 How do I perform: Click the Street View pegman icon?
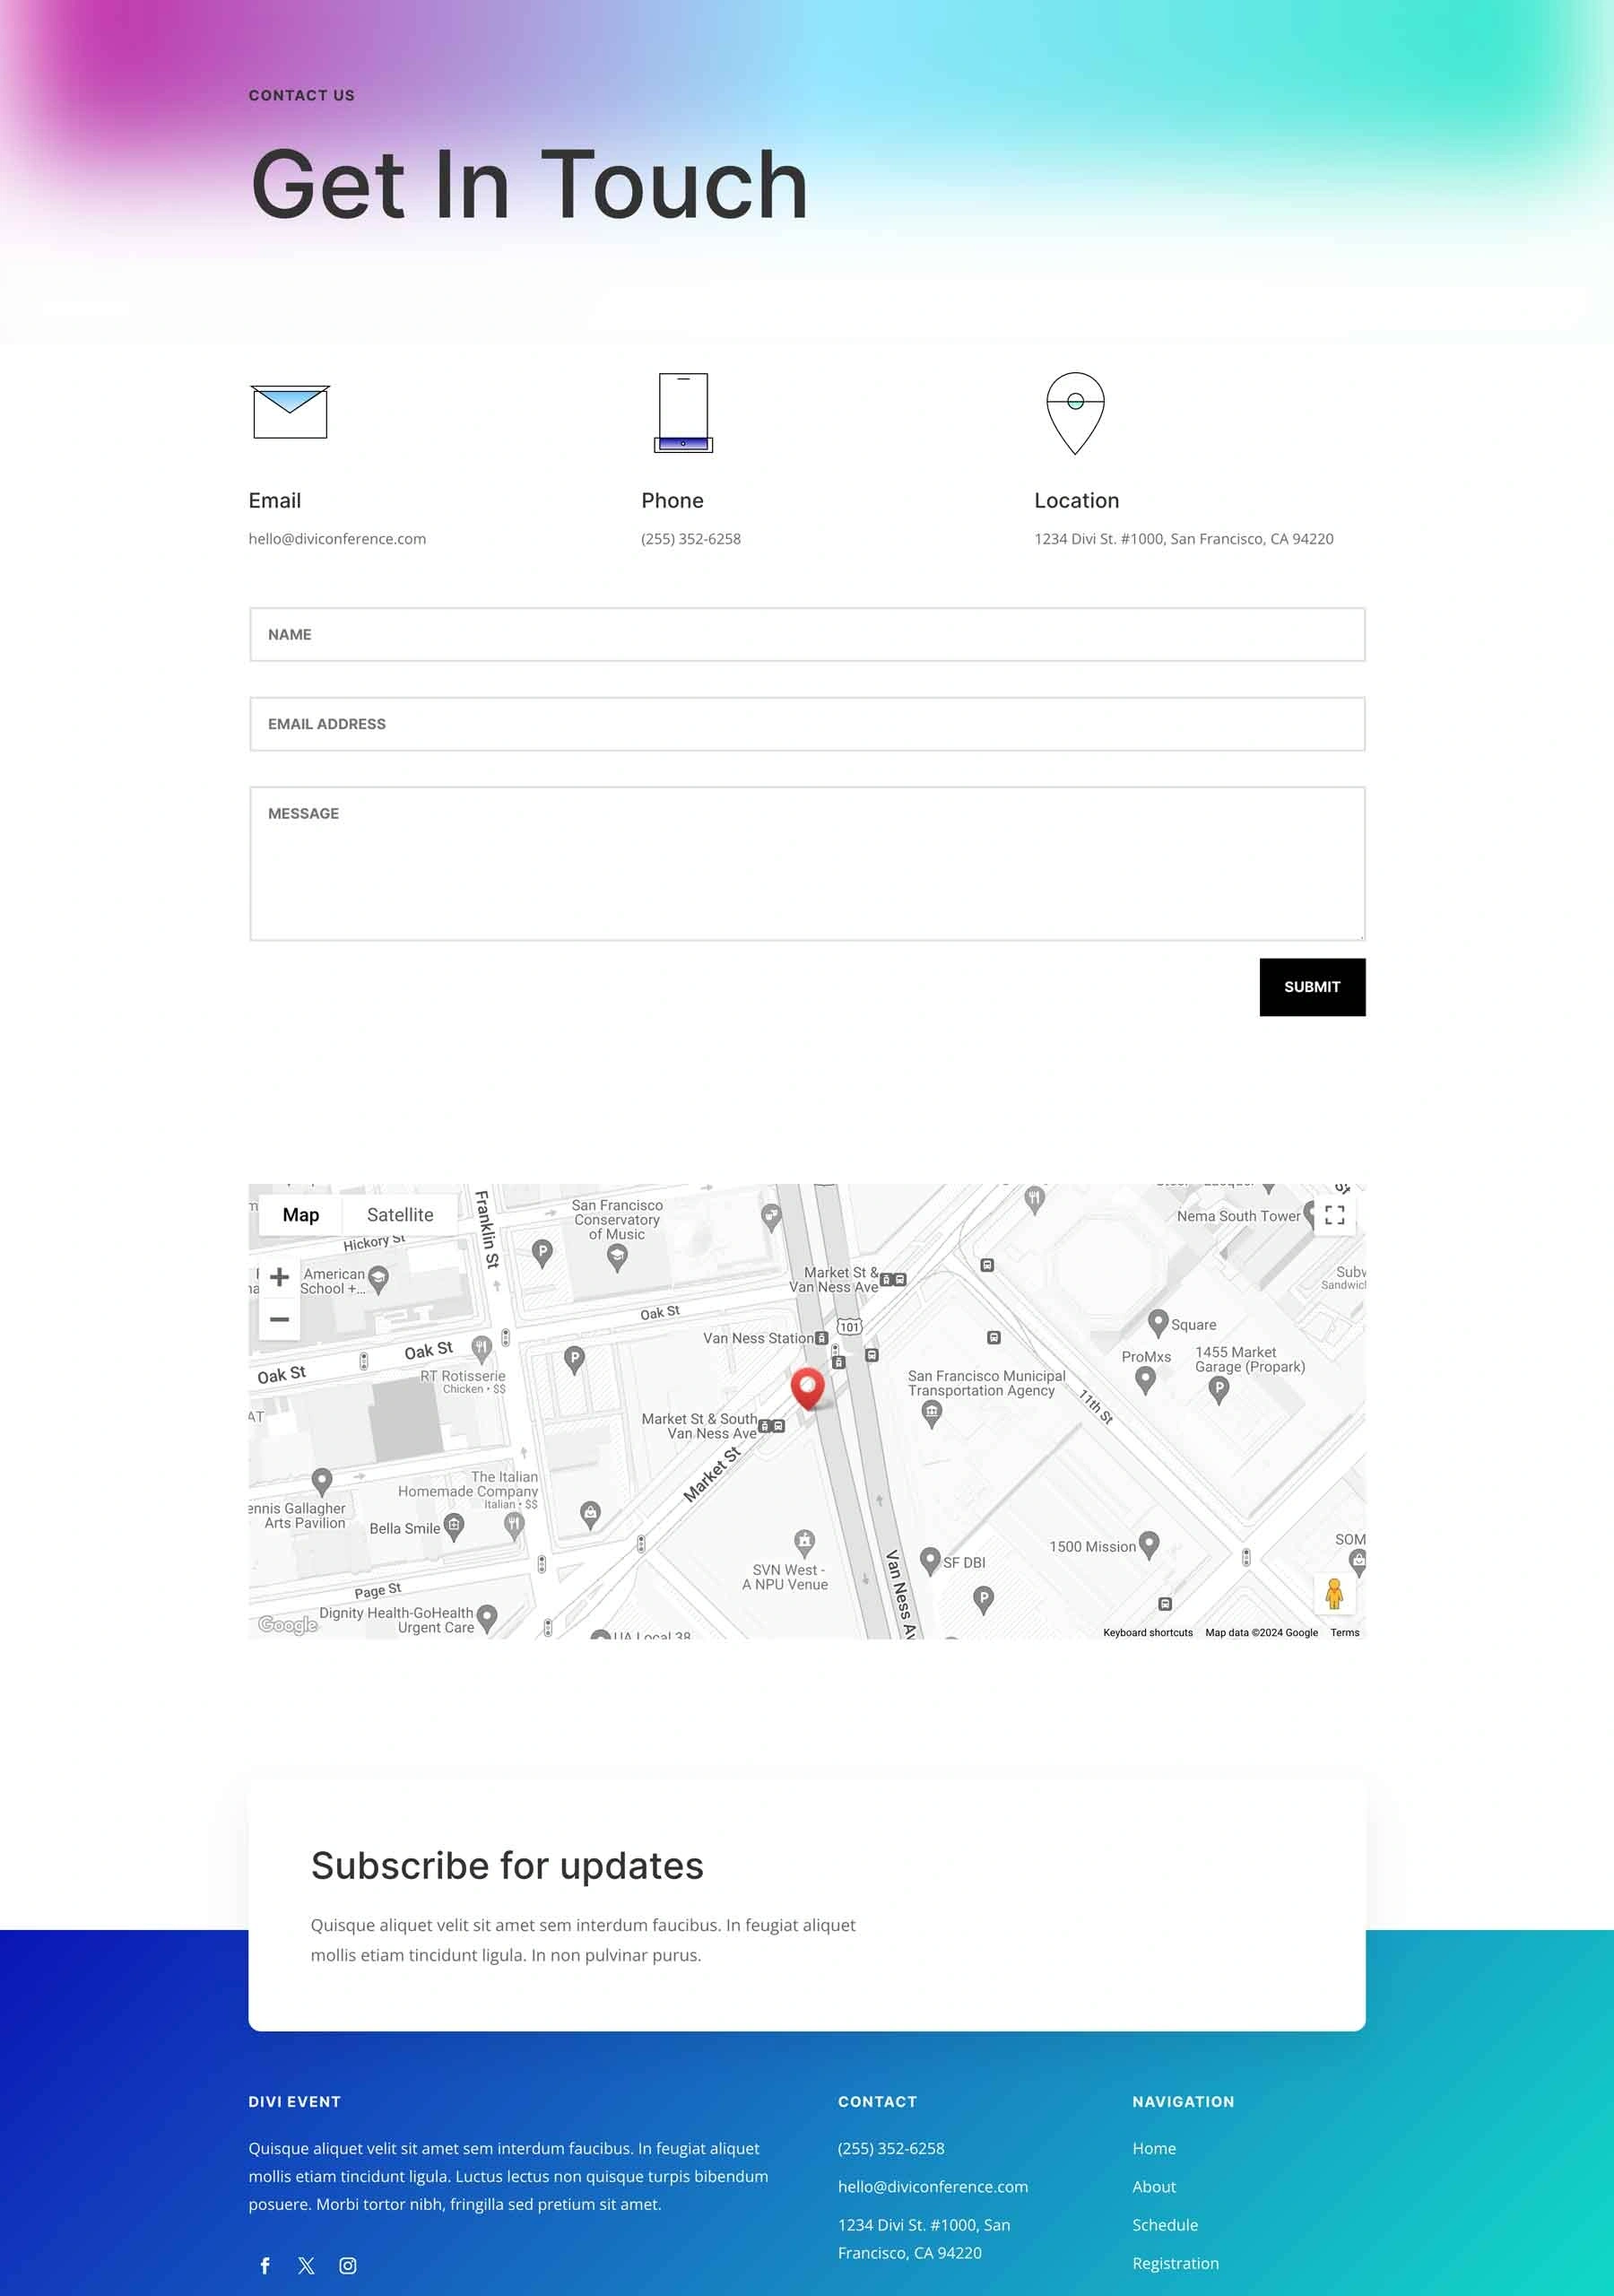(1333, 1593)
